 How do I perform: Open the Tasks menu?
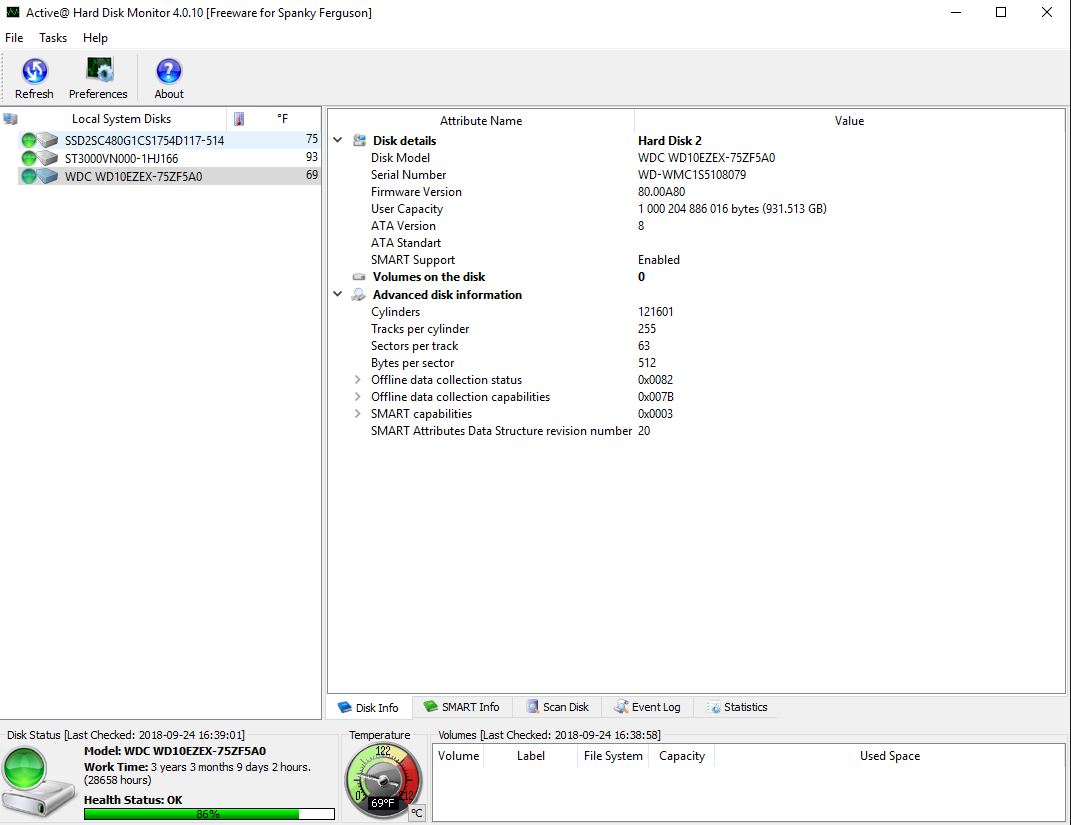coord(52,38)
